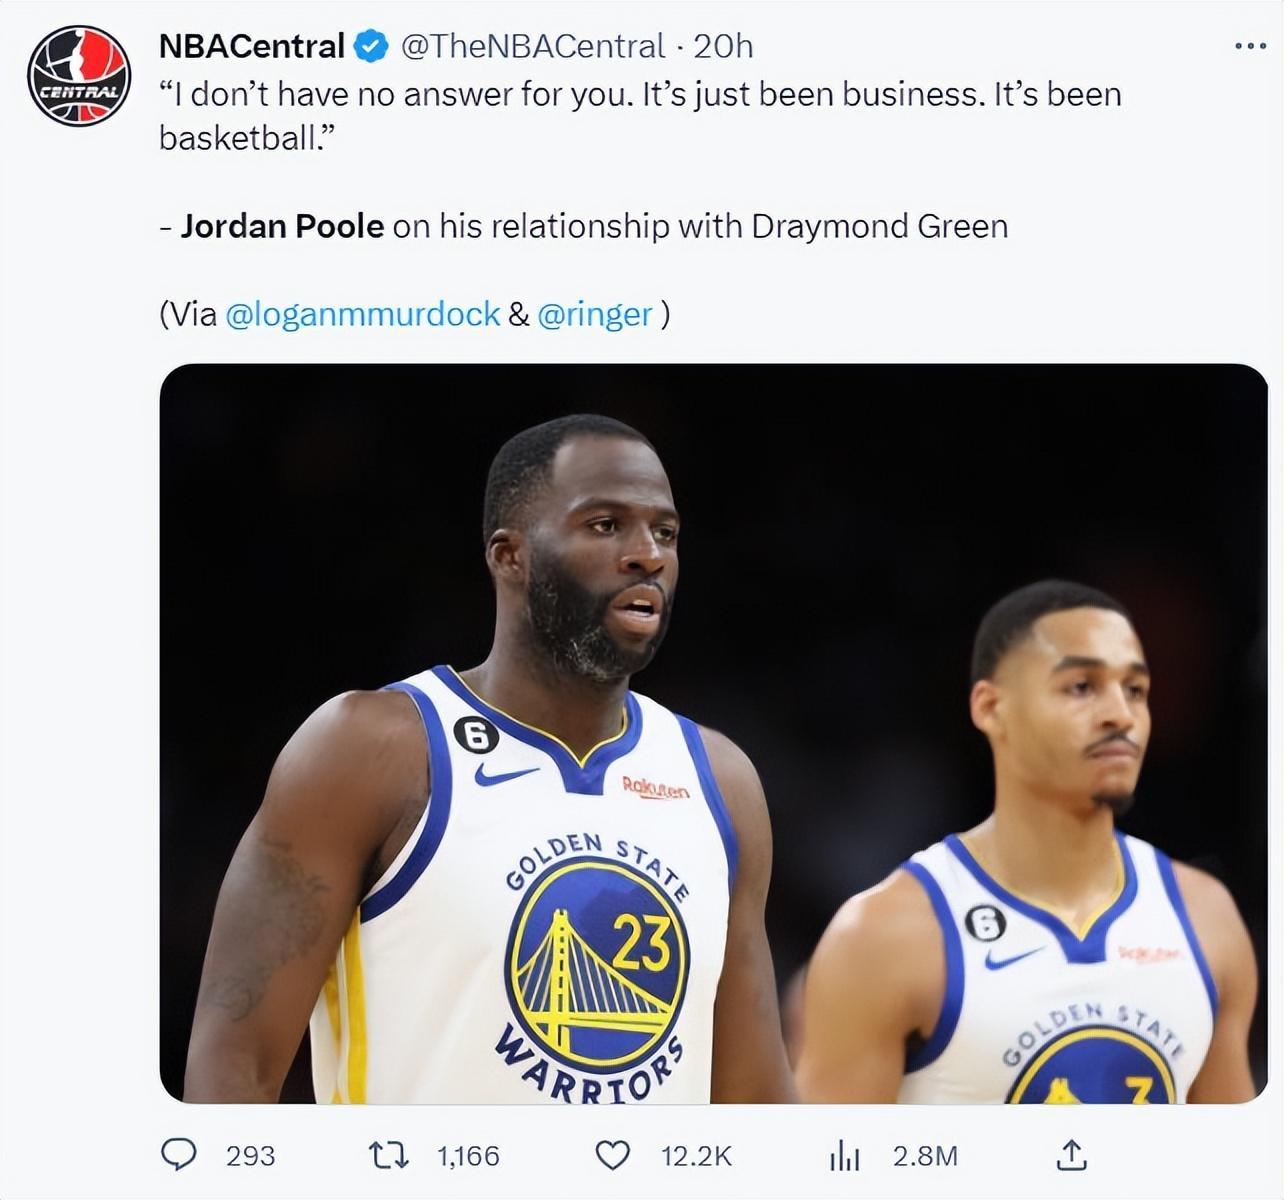Open the @loganmmurdock mention link
The height and width of the screenshot is (1200, 1284).
pos(363,314)
